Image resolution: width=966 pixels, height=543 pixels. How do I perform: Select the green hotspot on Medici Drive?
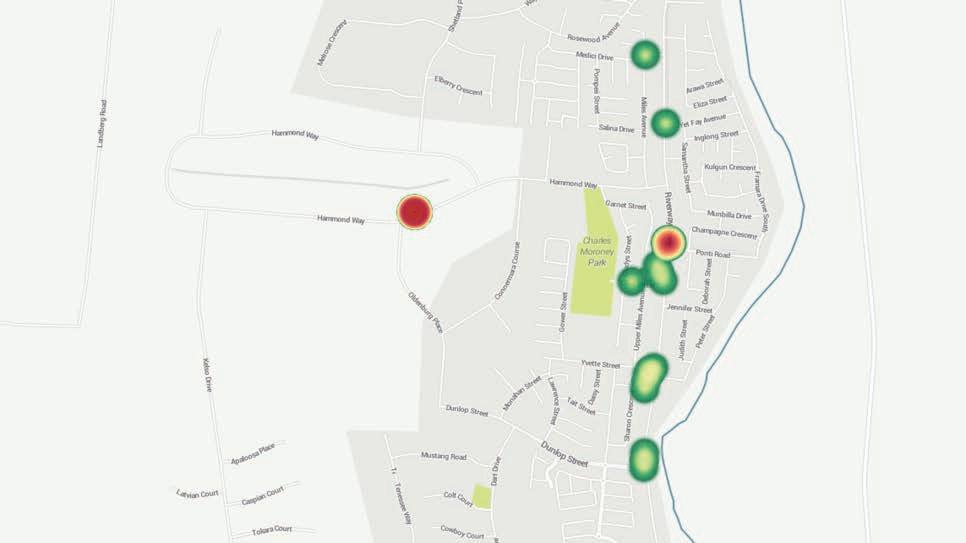[x=645, y=55]
